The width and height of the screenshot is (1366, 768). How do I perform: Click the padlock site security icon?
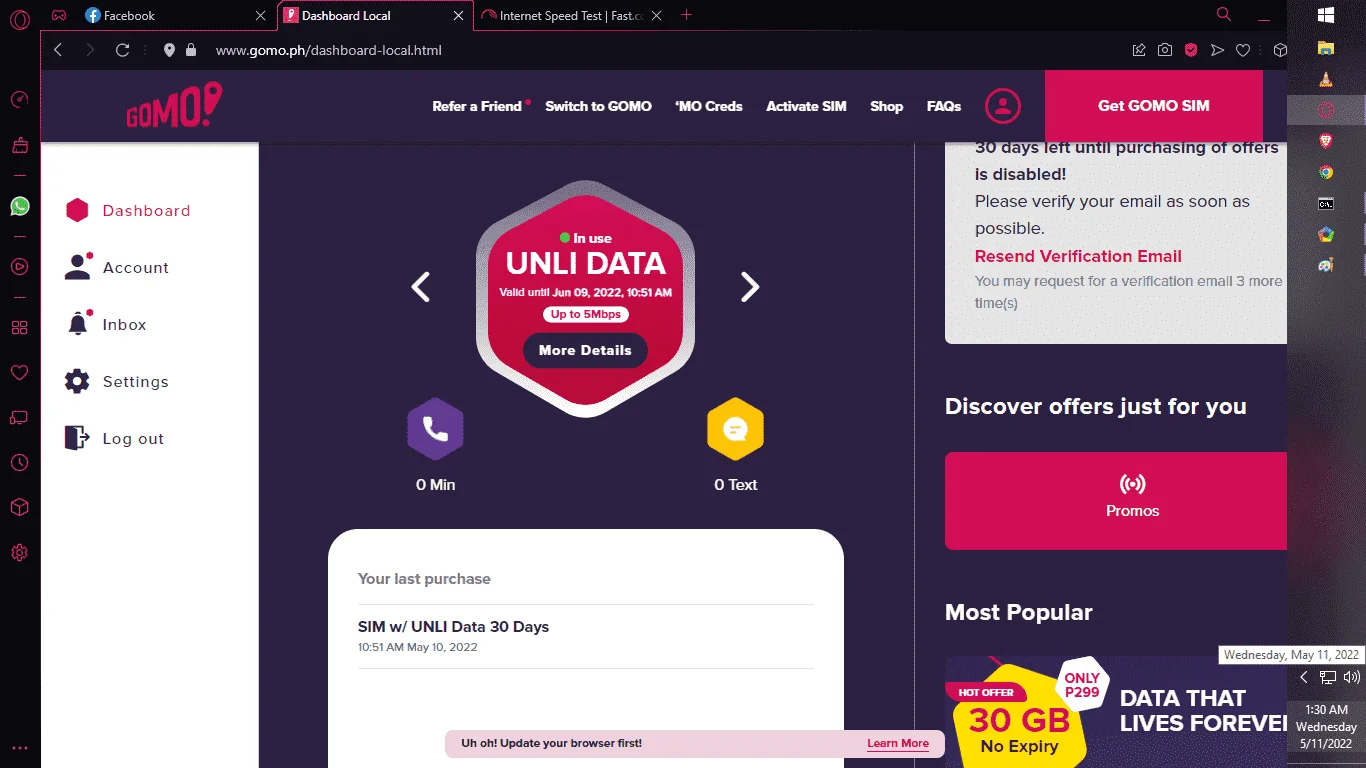click(191, 50)
